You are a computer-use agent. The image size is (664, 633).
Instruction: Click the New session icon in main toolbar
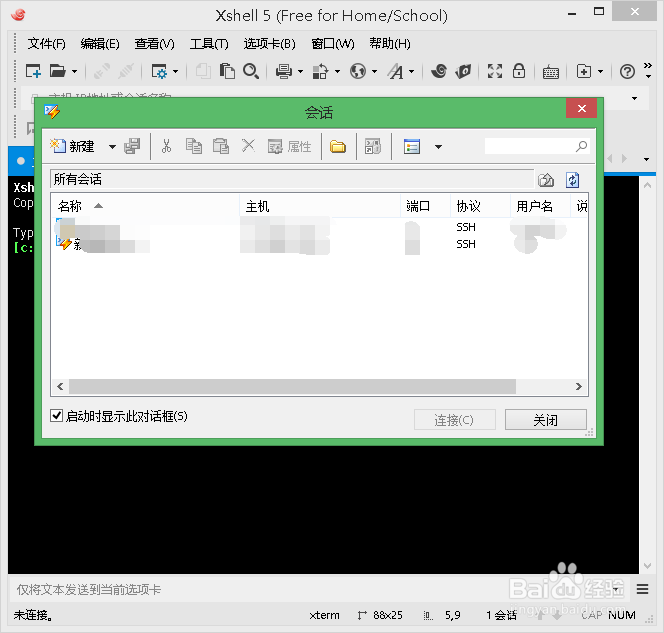pyautogui.click(x=33, y=71)
